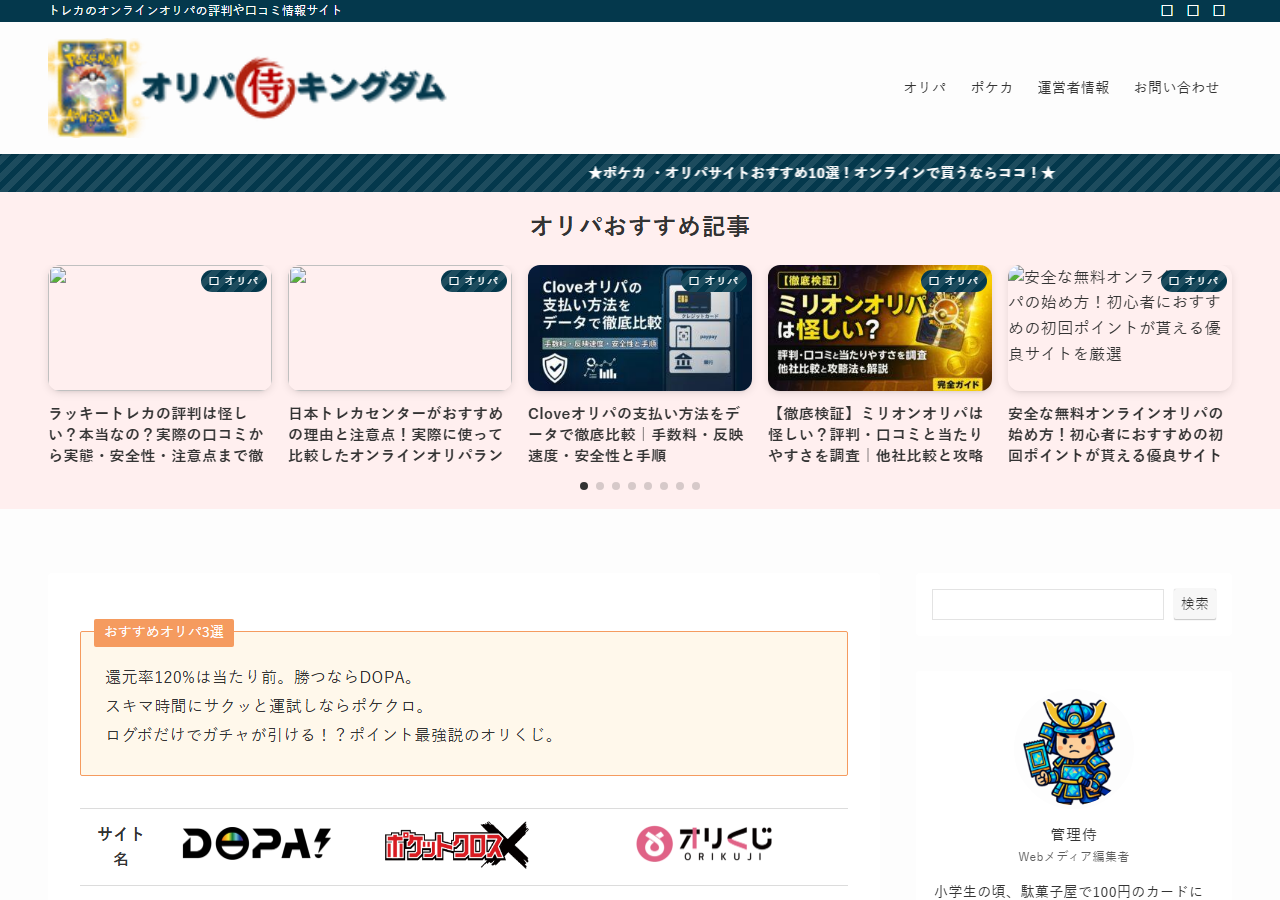The image size is (1280, 900).
Task: Click オリパ tag on Cloveオリパ card
Action: pos(714,281)
